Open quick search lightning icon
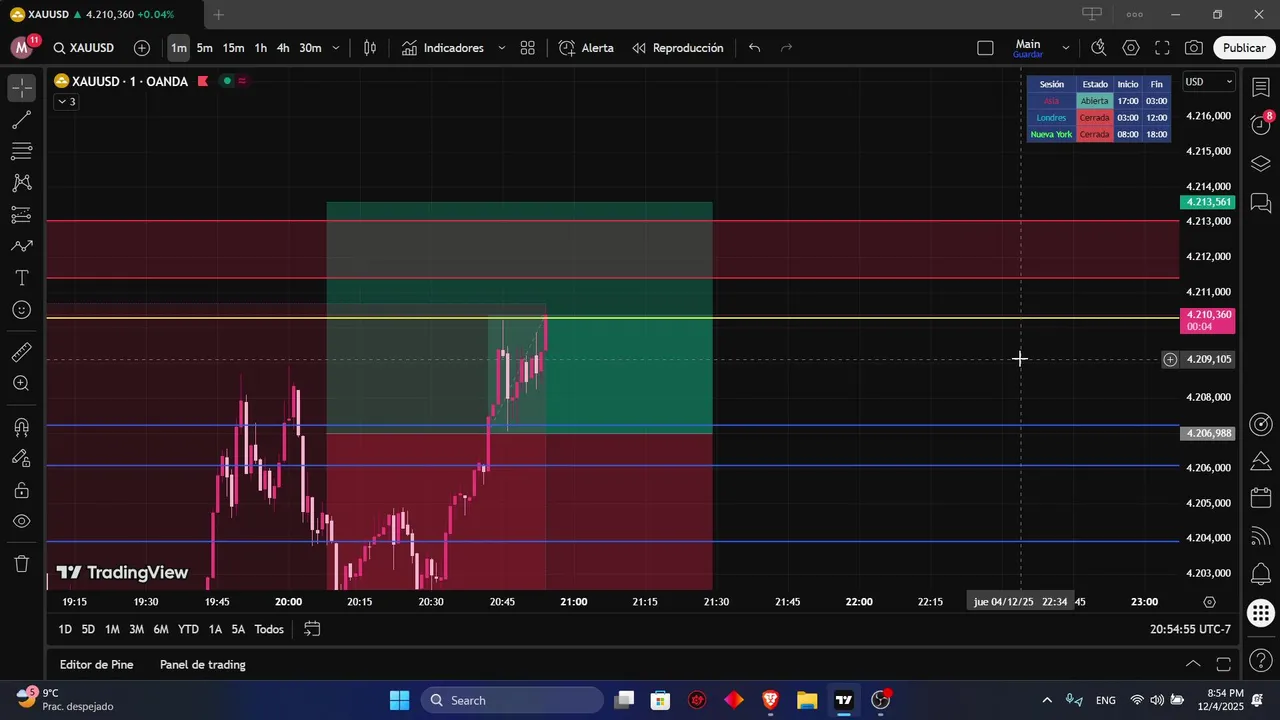Screen dimensions: 1280x720 point(1099,48)
